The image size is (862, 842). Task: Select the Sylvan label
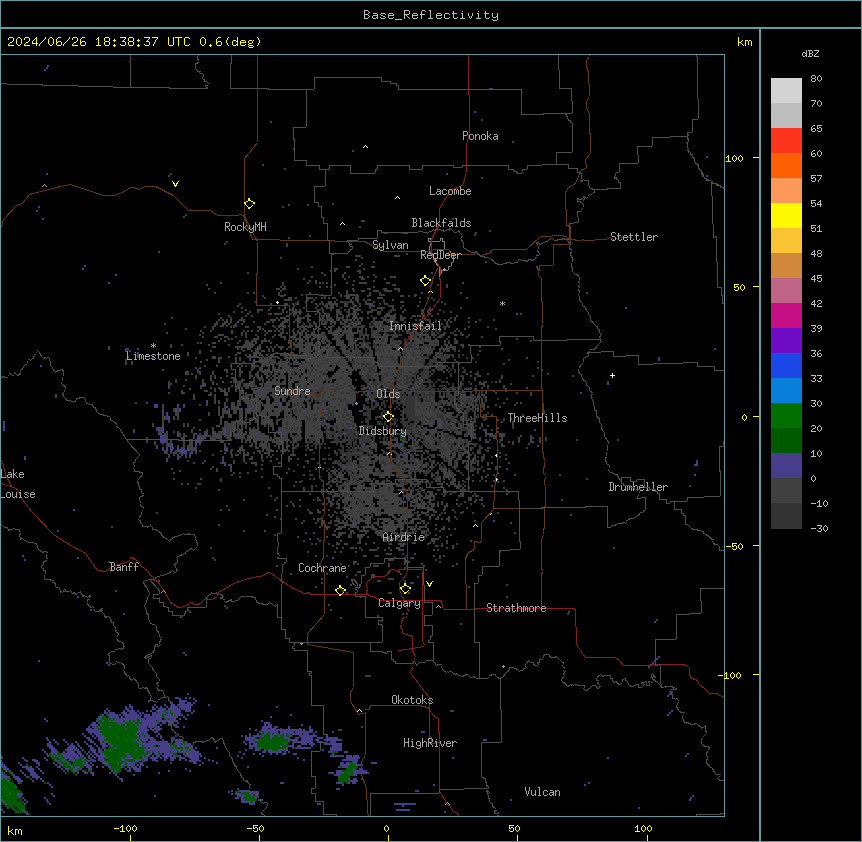coord(390,245)
